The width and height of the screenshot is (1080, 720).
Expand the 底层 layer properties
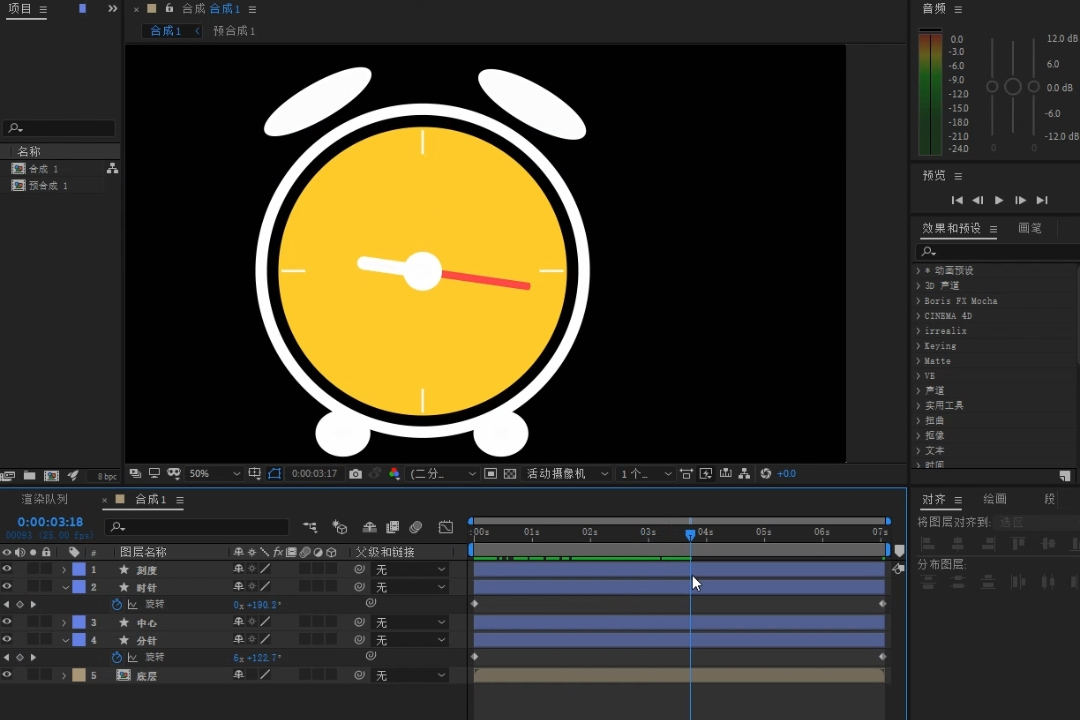click(x=64, y=676)
